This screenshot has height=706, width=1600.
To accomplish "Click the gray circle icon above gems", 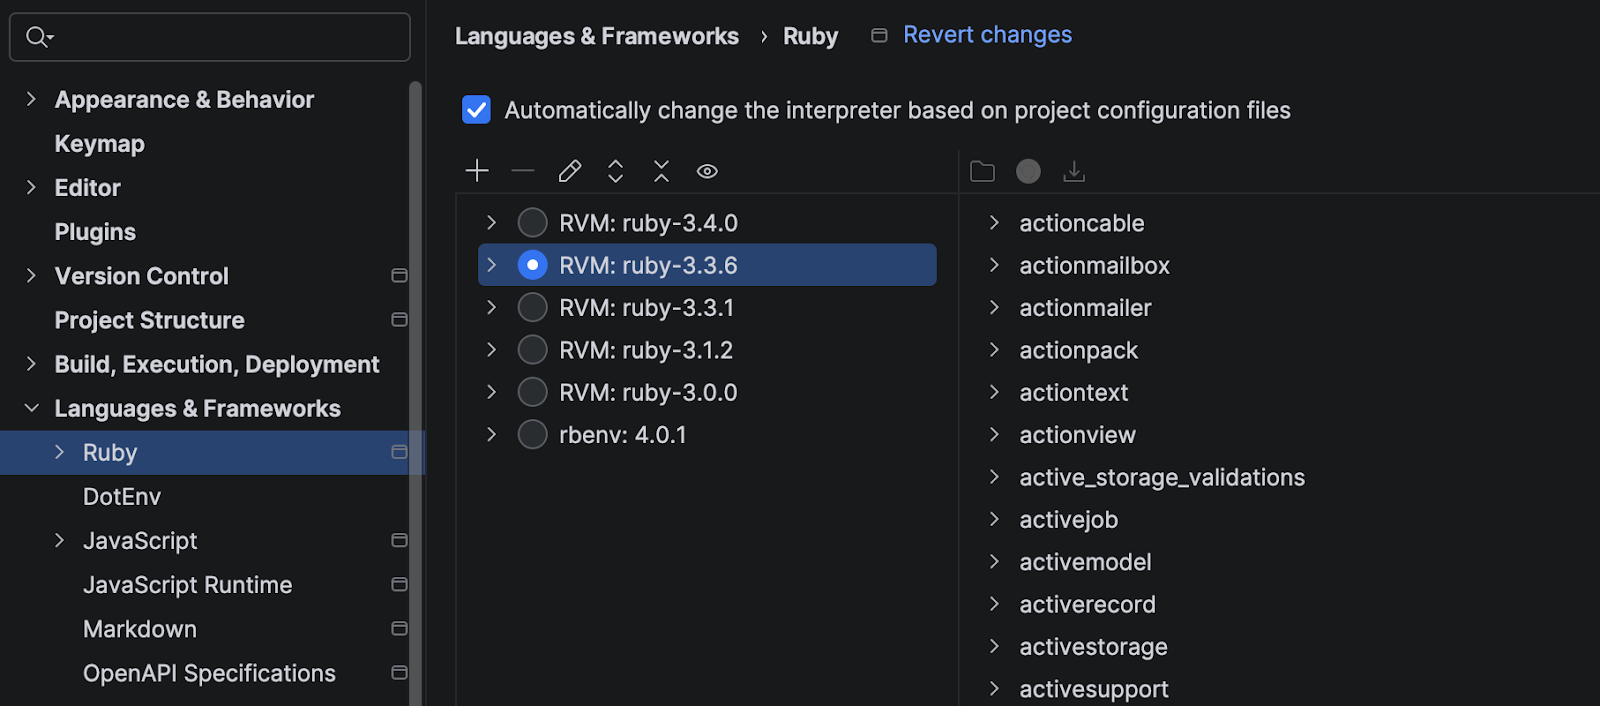I will [x=1028, y=172].
